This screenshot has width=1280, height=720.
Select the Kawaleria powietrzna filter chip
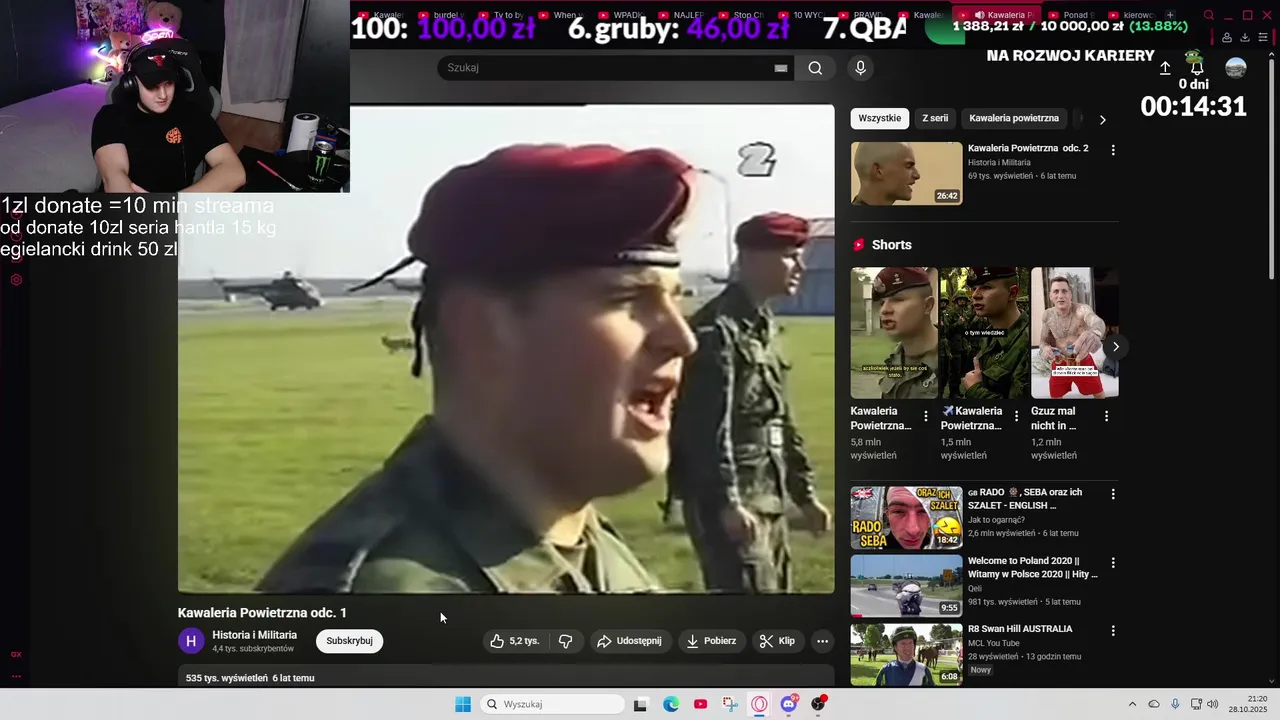point(1014,118)
